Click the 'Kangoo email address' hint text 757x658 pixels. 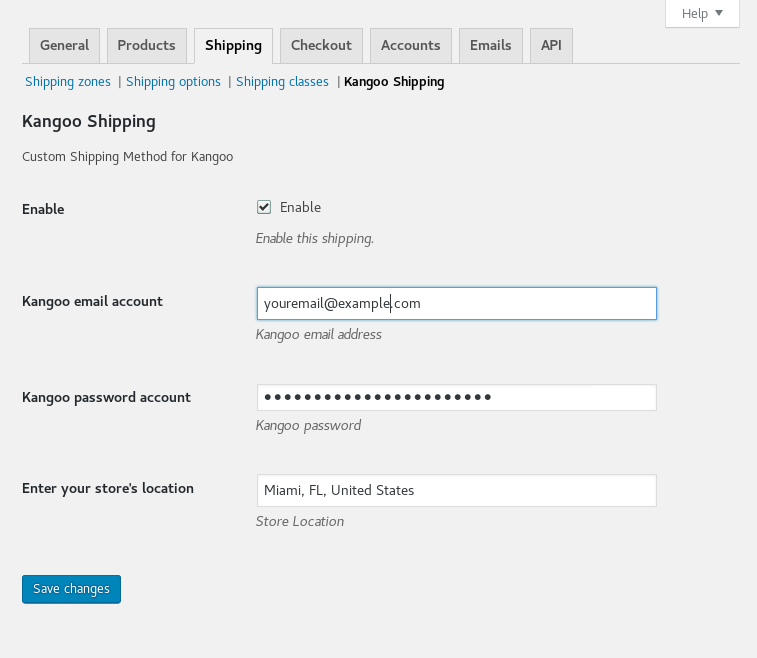319,335
